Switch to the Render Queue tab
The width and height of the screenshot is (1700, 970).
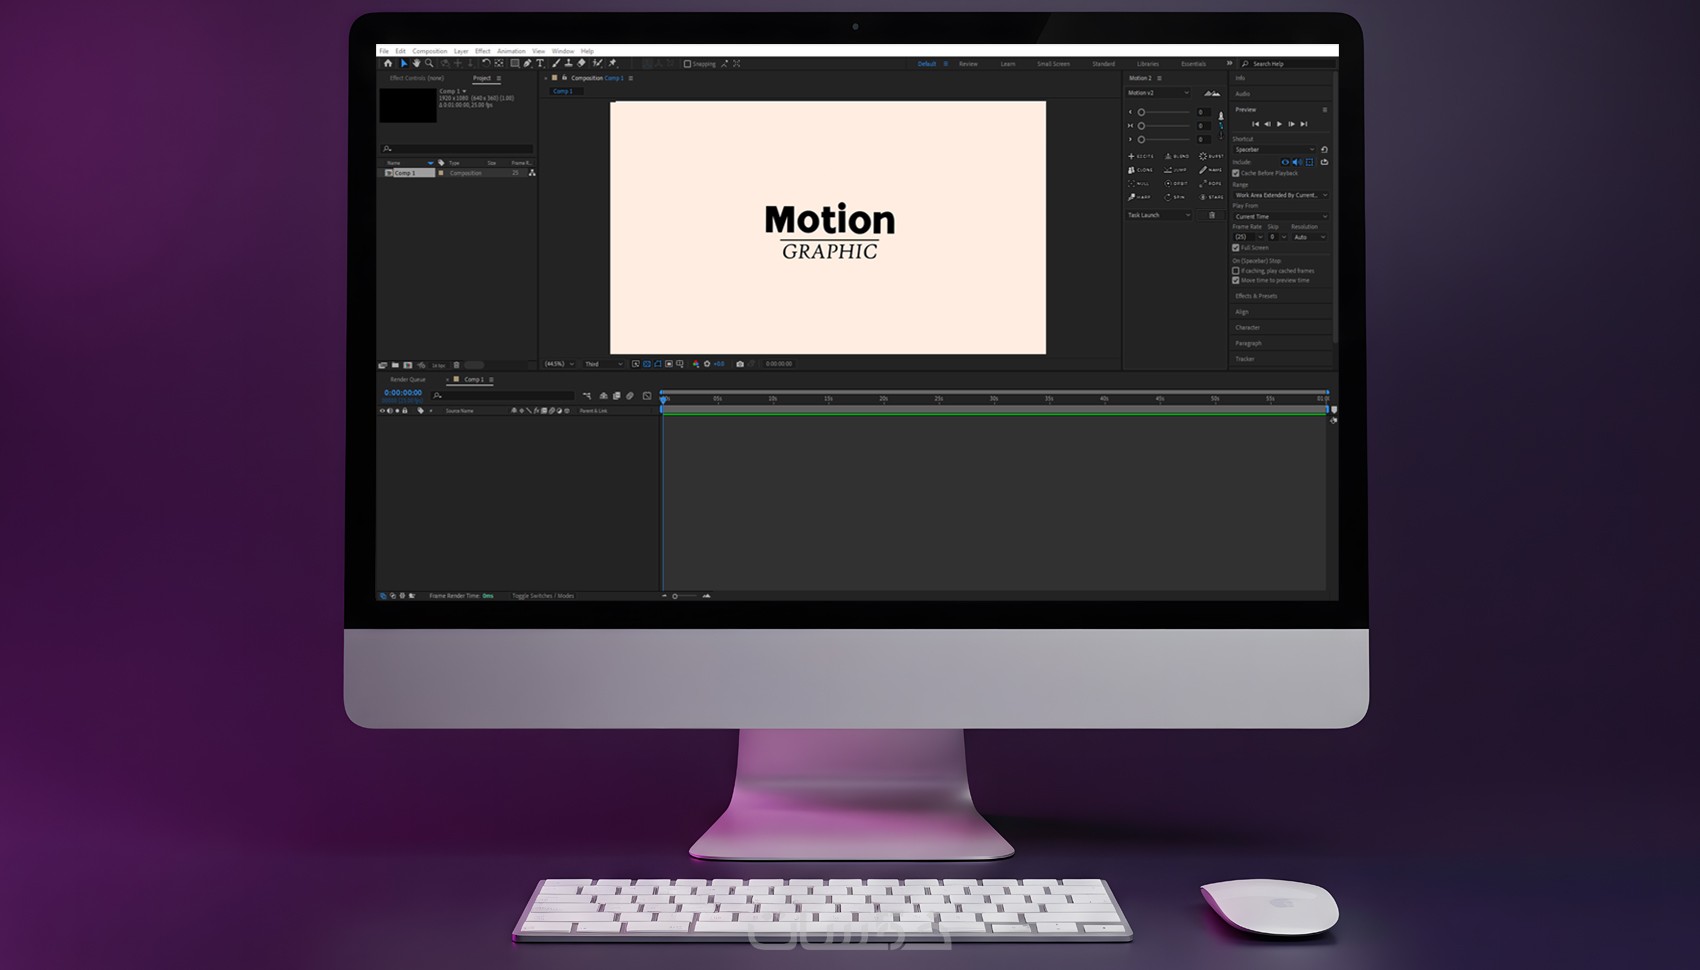coord(408,380)
